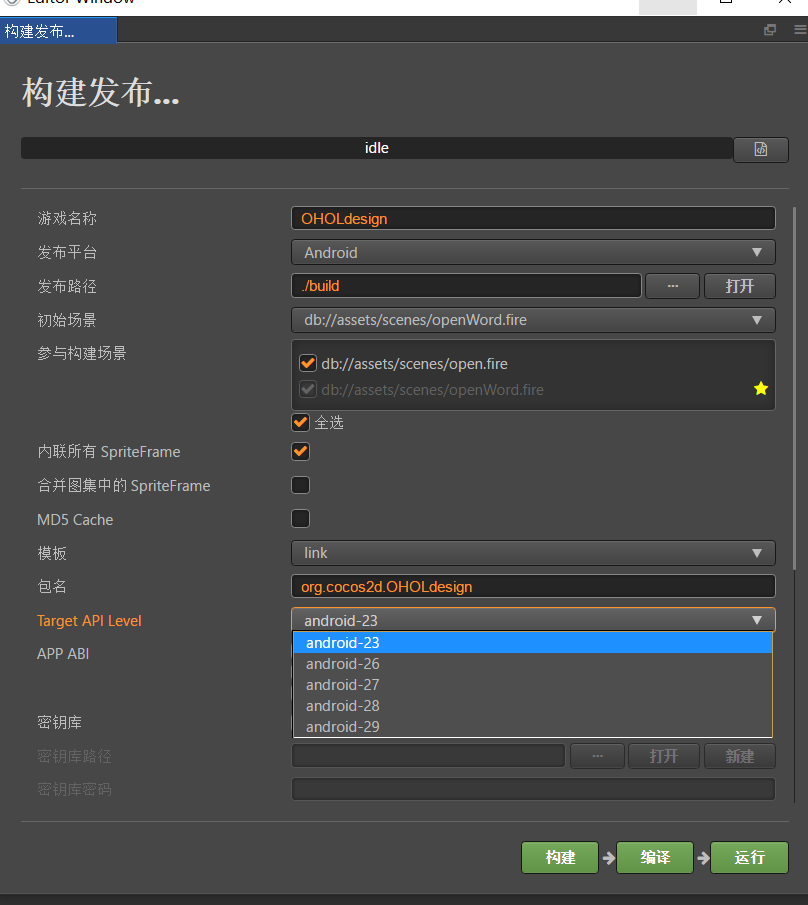The height and width of the screenshot is (905, 808).
Task: Select android-23 in the dropdown list
Action: (x=533, y=642)
